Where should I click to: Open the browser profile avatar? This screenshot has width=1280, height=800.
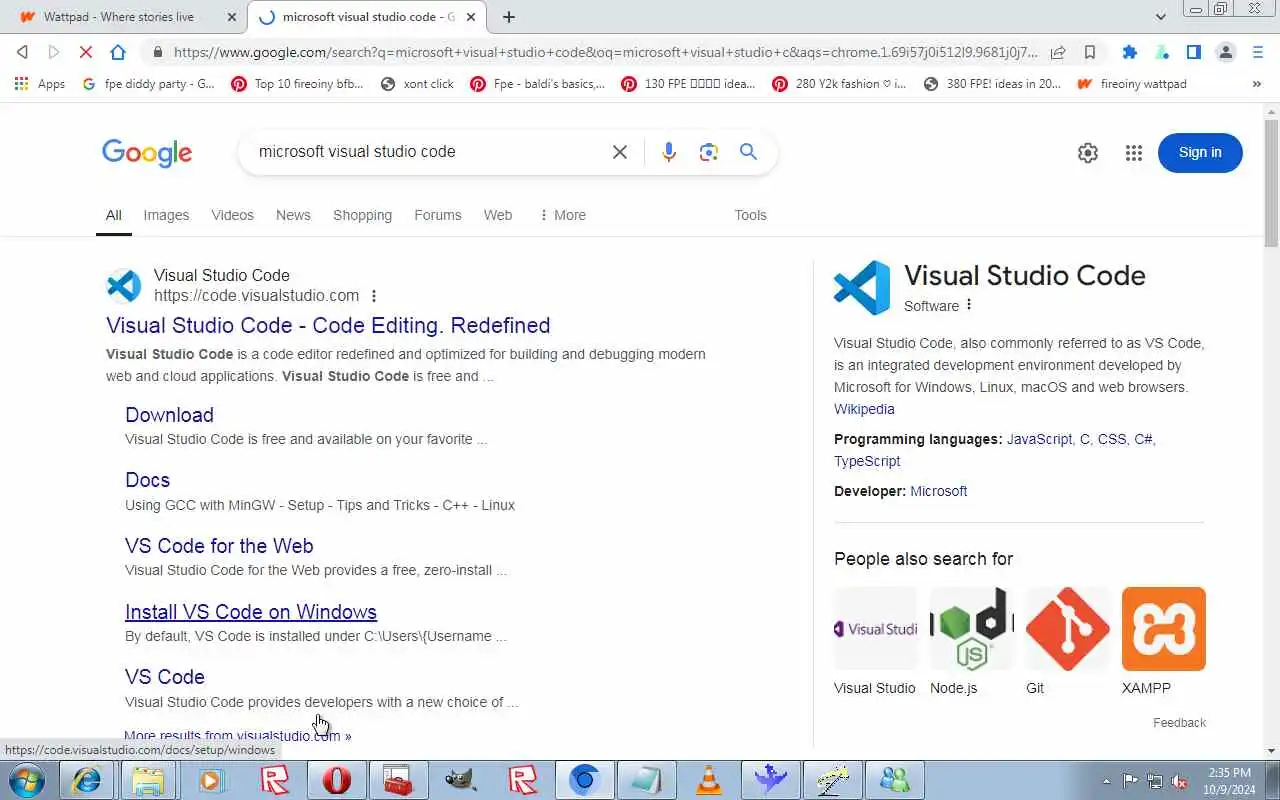coord(1225,52)
